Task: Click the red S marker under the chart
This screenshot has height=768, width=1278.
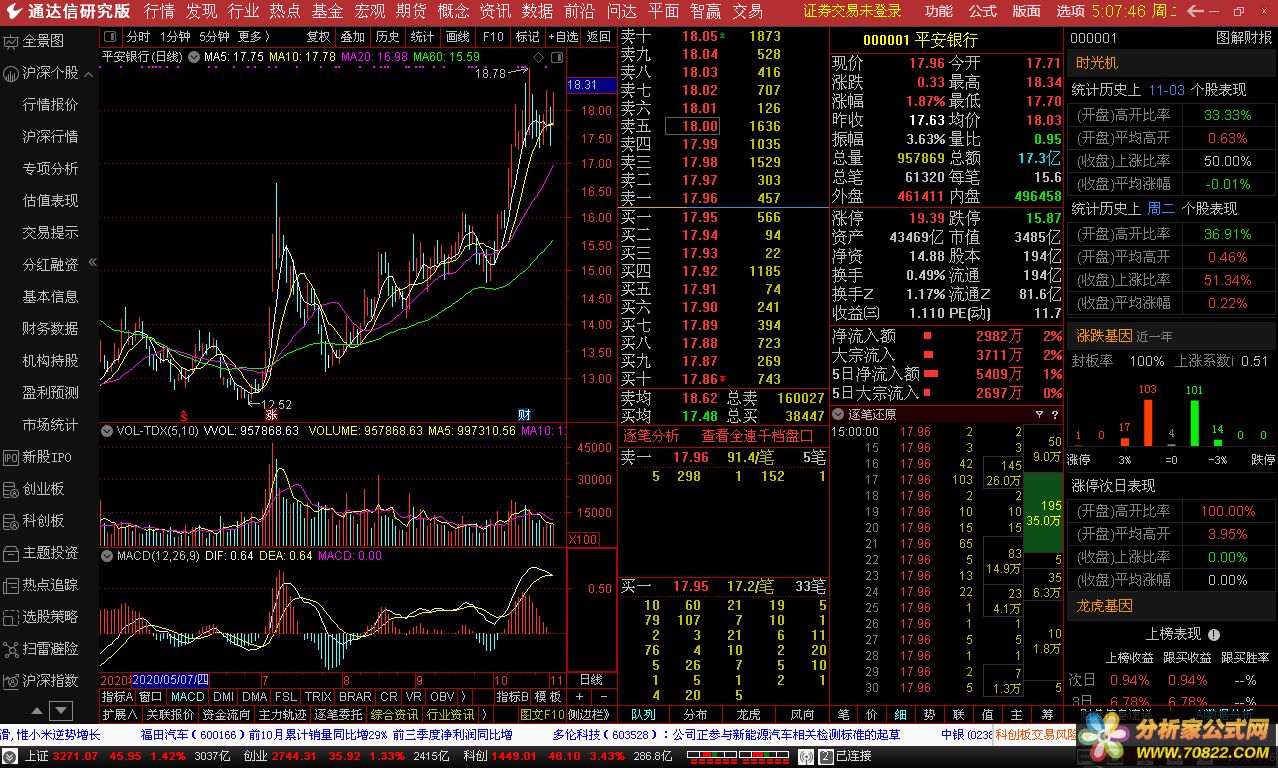Action: (183, 414)
